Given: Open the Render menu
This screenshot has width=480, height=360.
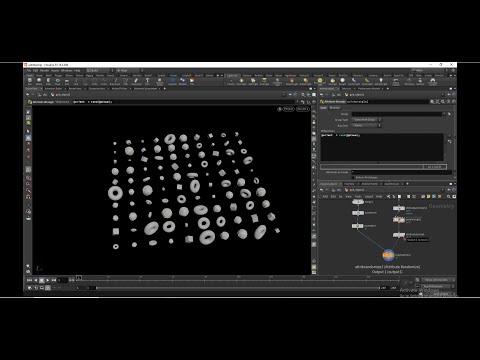Looking at the screenshot, I should pyautogui.click(x=44, y=71).
